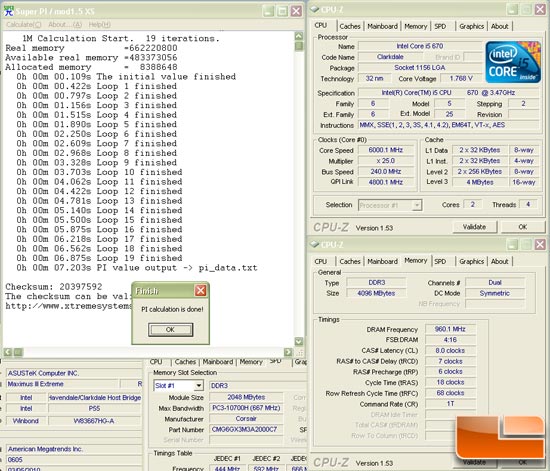Viewport: 550px width, 471px height.
Task: Click the Intel Core i5 logo badge
Action: click(x=513, y=62)
